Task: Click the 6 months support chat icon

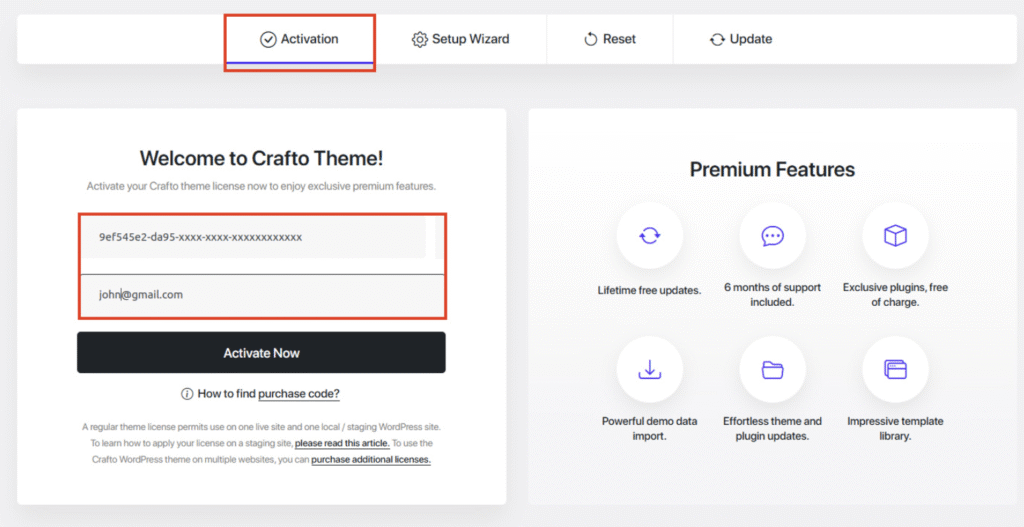Action: 772,236
